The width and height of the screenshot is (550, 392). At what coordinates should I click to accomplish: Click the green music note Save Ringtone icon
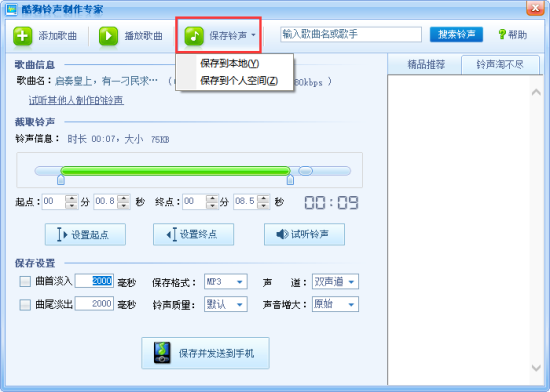click(194, 36)
